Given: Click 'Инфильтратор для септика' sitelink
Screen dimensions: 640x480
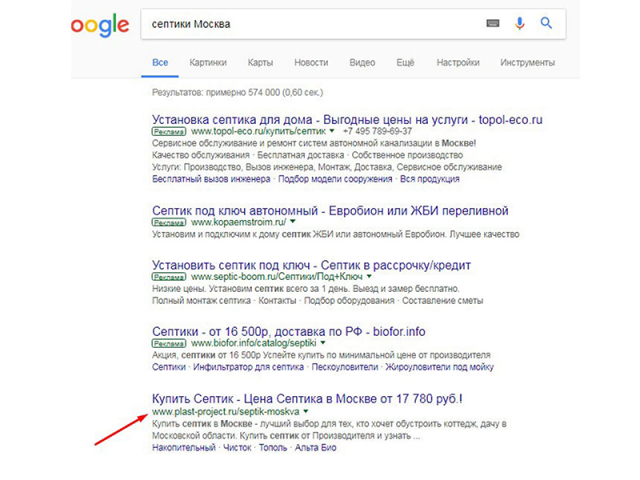Looking at the screenshot, I should tap(248, 367).
